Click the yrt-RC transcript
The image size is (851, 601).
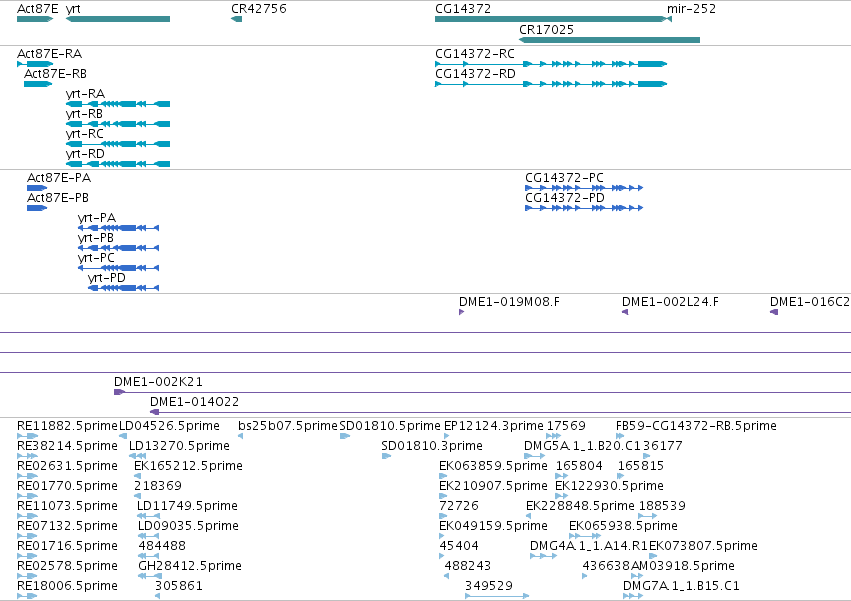(x=118, y=144)
